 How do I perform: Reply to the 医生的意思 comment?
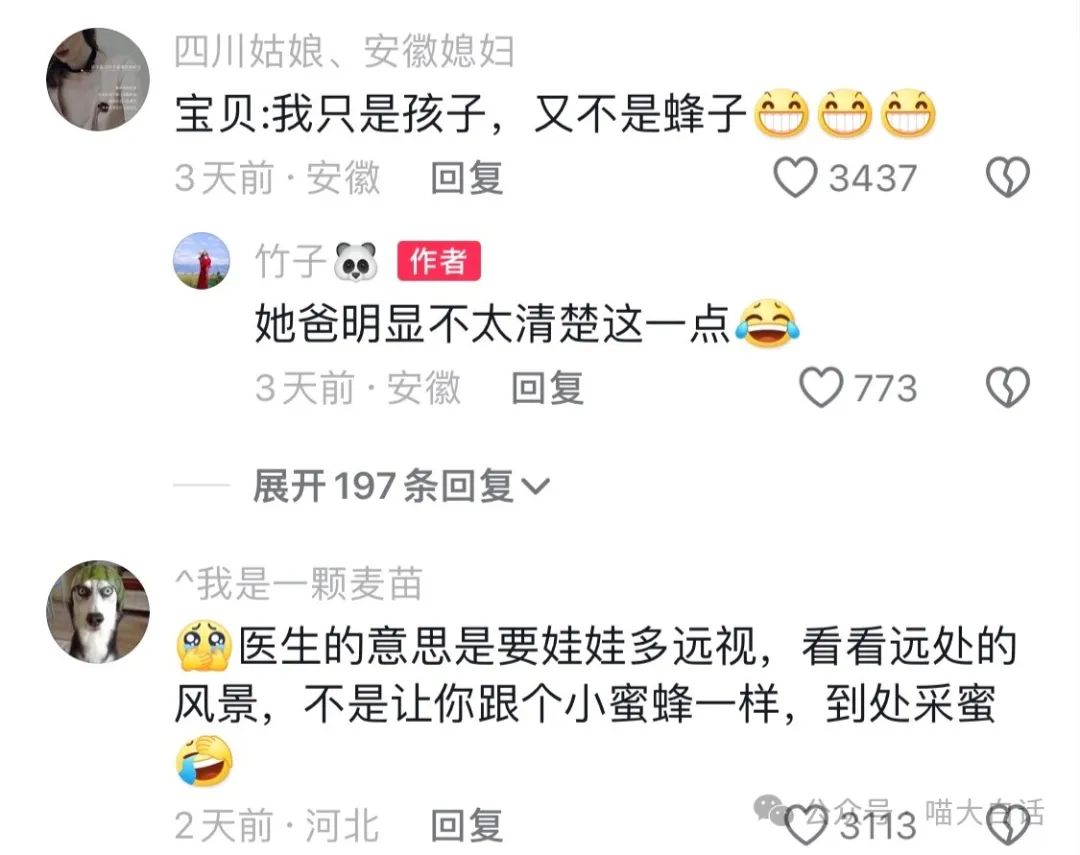click(x=466, y=825)
